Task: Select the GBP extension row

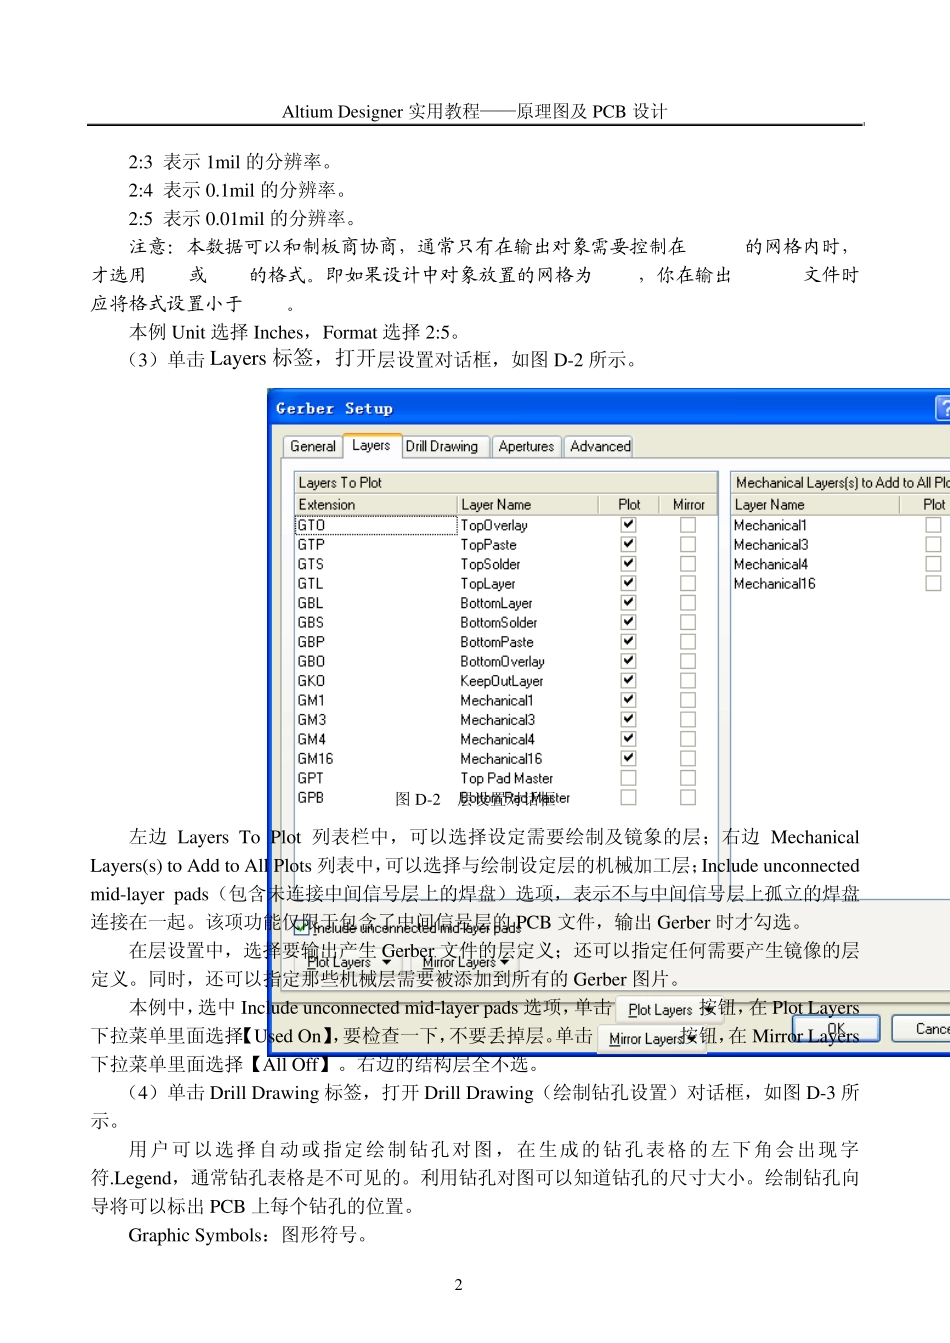Action: point(310,642)
